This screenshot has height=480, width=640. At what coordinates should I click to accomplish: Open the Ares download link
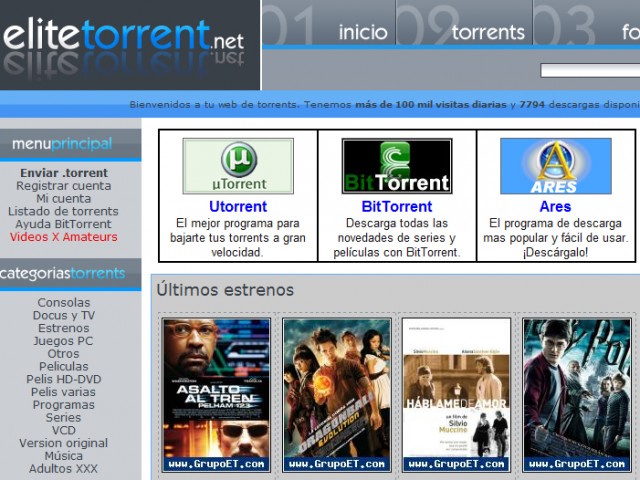556,207
